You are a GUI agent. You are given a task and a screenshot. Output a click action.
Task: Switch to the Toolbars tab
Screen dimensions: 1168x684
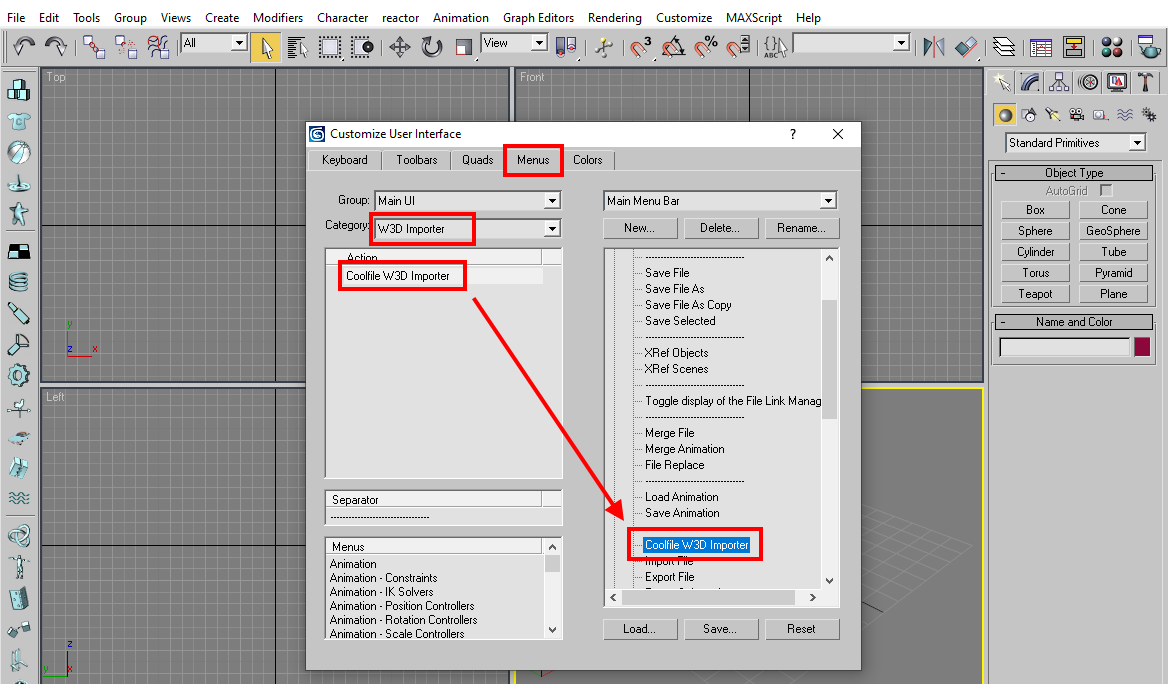416,159
